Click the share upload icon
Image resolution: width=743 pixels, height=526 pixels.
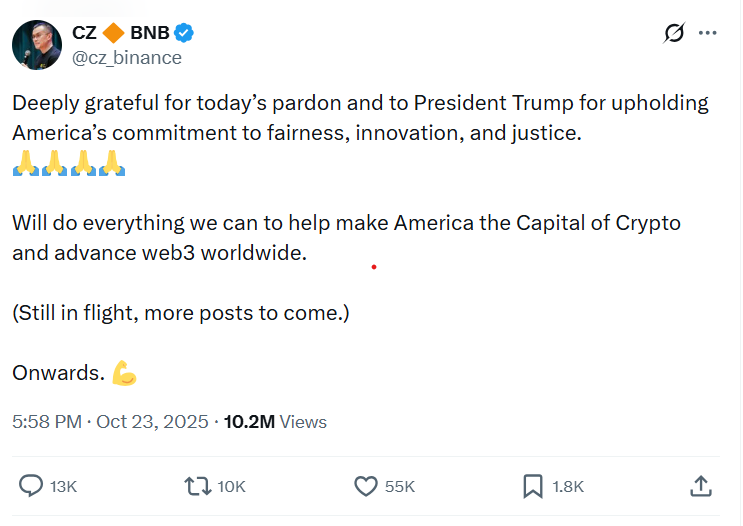point(701,486)
